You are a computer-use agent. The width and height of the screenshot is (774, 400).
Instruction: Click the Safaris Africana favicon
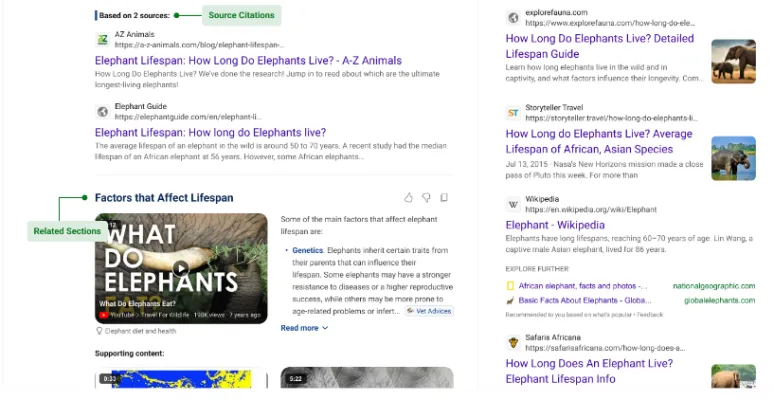513,342
